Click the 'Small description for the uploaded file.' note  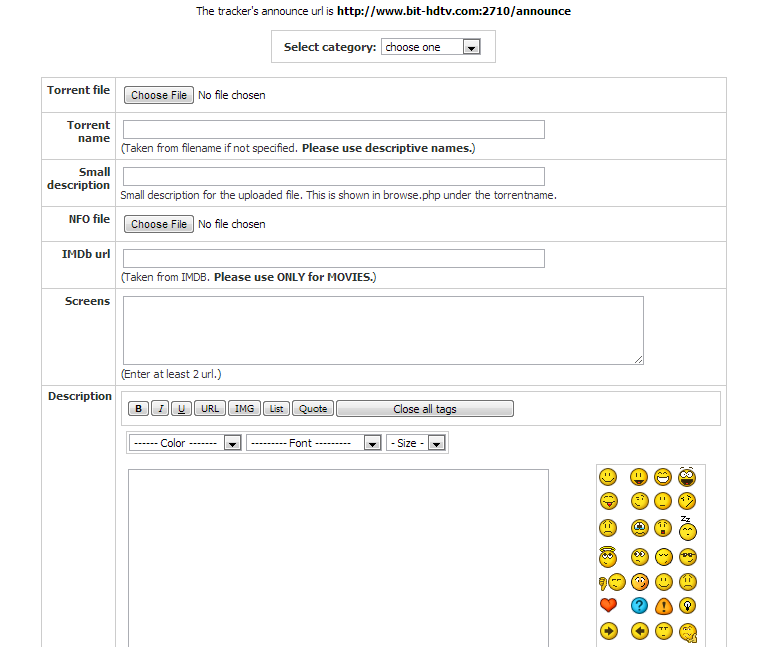[x=212, y=195]
